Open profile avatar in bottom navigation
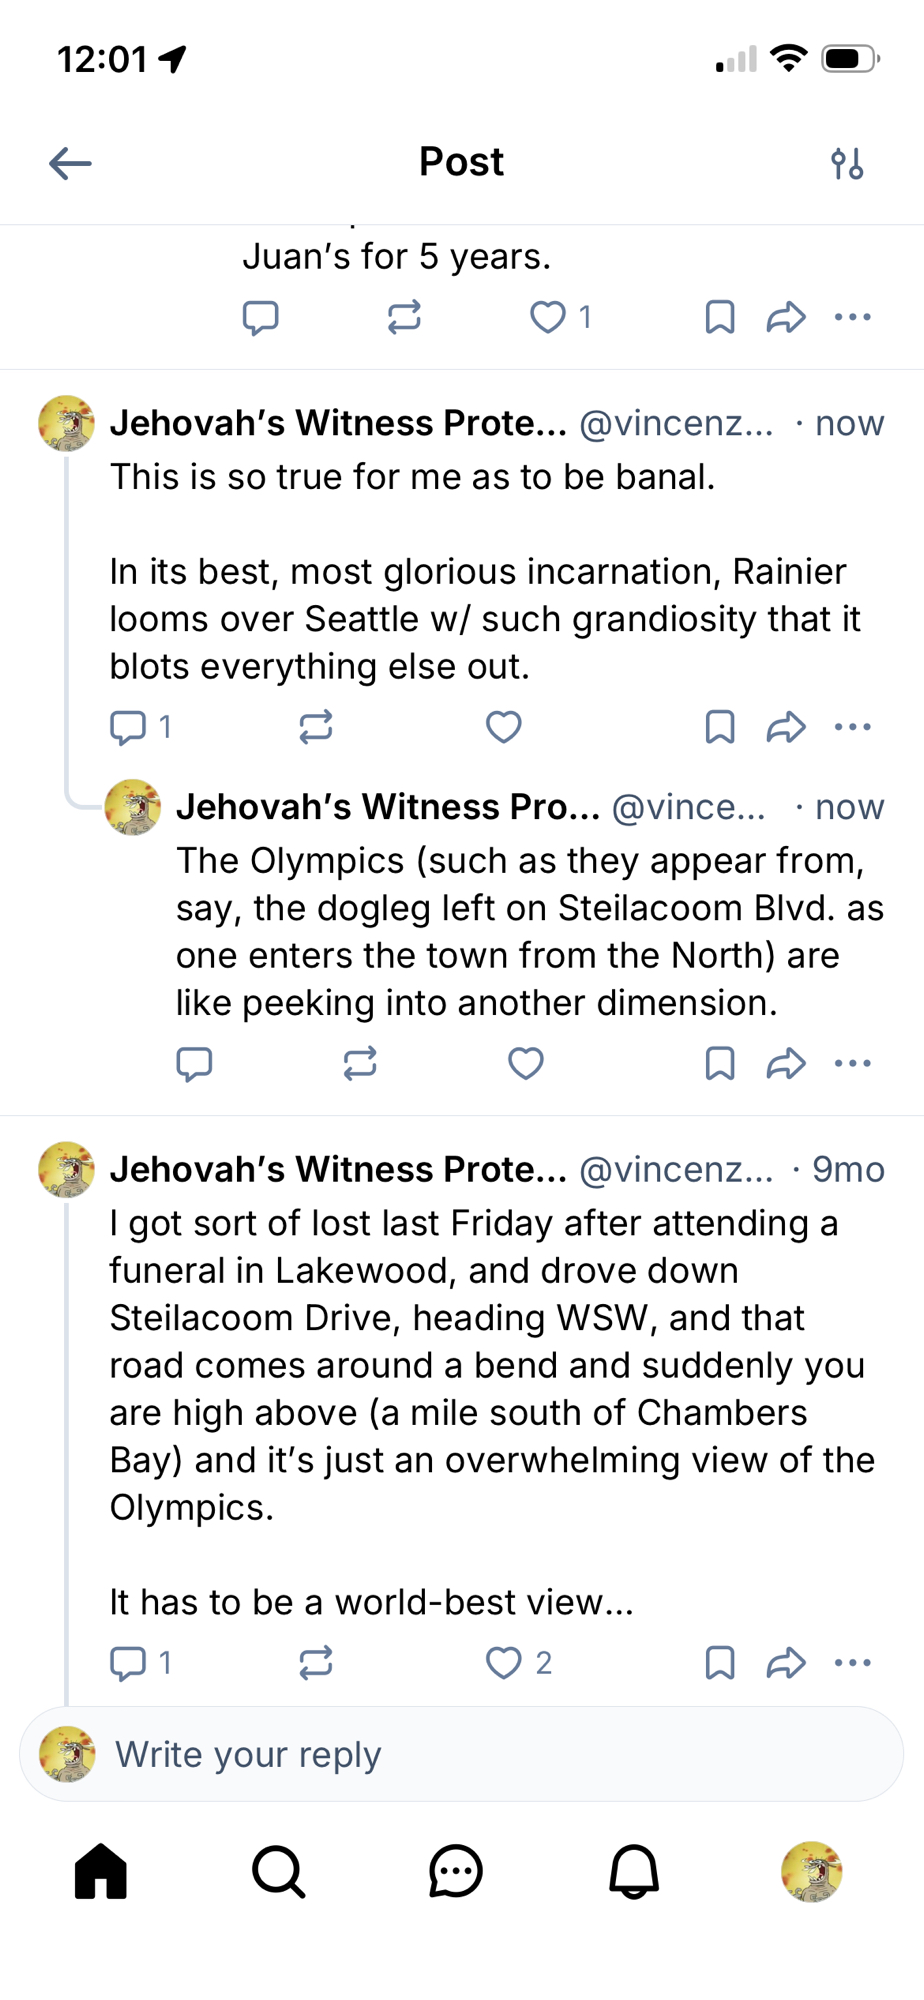Image resolution: width=924 pixels, height=2000 pixels. pyautogui.click(x=811, y=1871)
